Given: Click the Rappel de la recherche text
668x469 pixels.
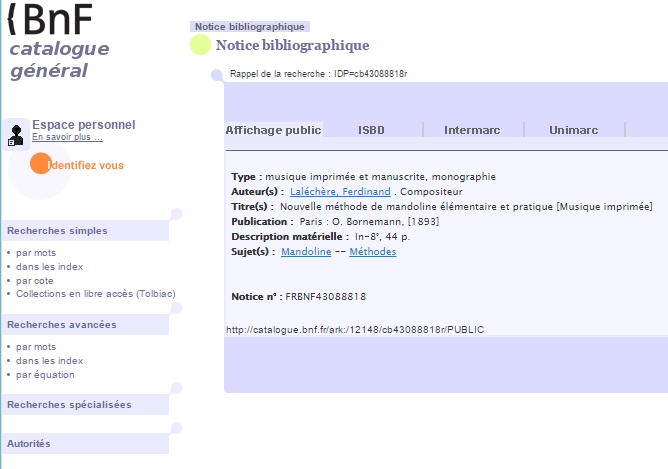Looking at the screenshot, I should (x=318, y=74).
